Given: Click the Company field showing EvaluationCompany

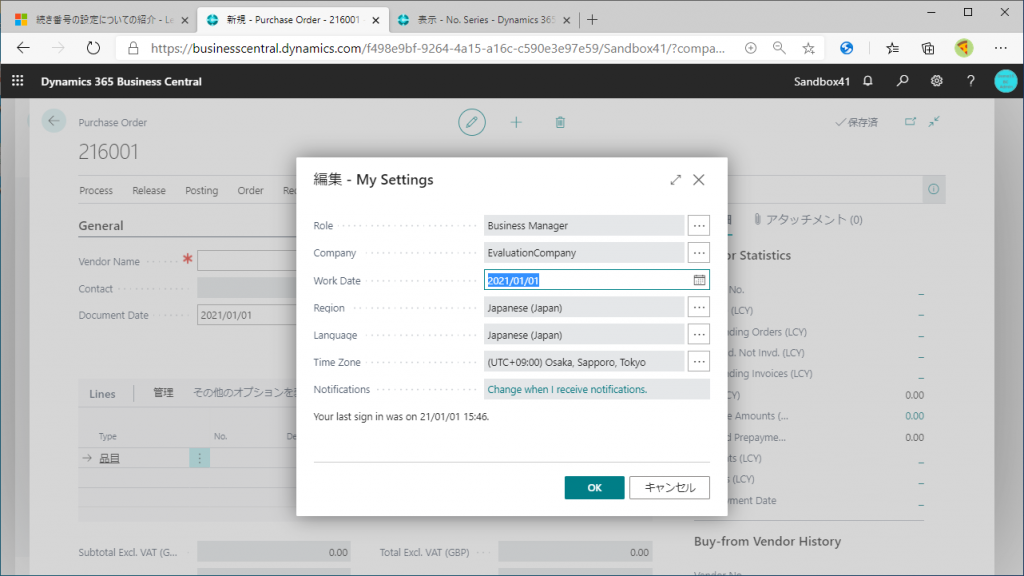Looking at the screenshot, I should coord(584,253).
